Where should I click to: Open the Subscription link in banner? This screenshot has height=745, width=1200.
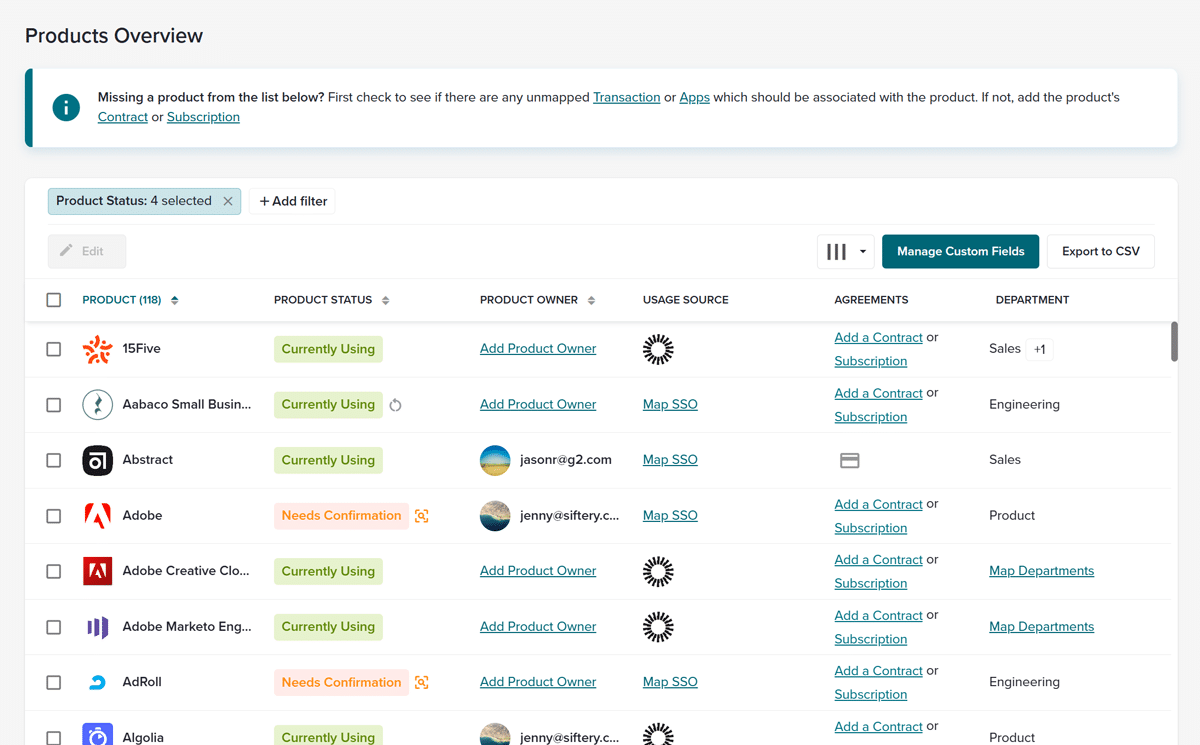[203, 117]
